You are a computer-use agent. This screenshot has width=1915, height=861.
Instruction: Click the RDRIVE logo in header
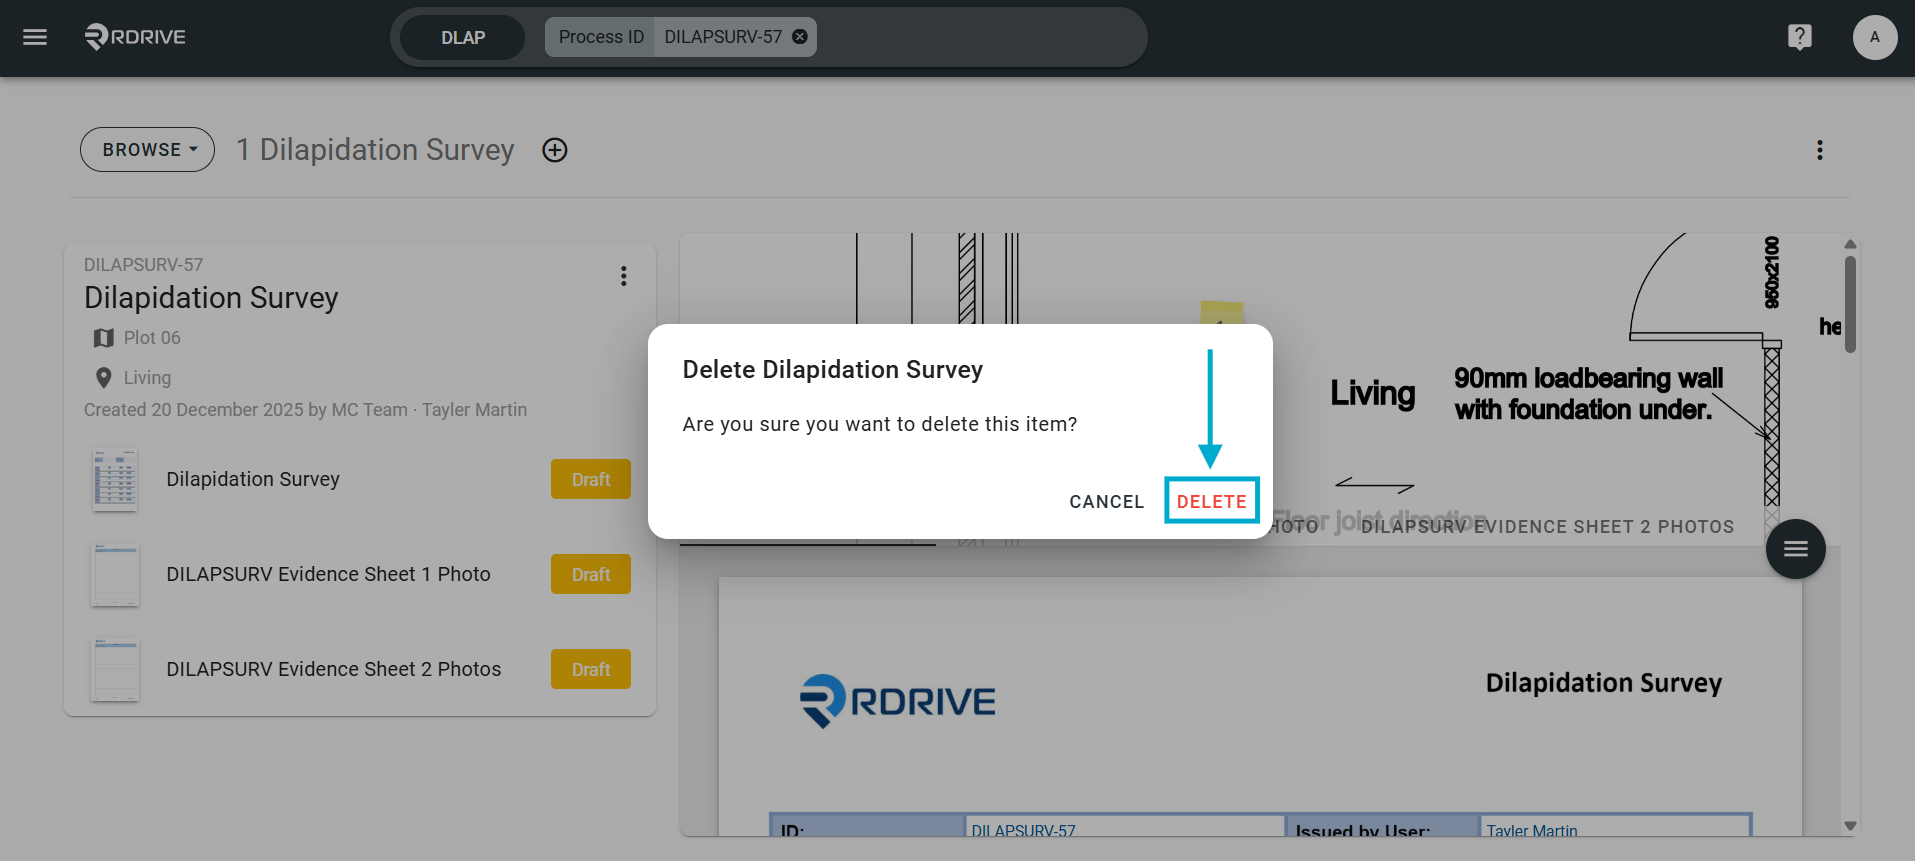click(x=135, y=37)
